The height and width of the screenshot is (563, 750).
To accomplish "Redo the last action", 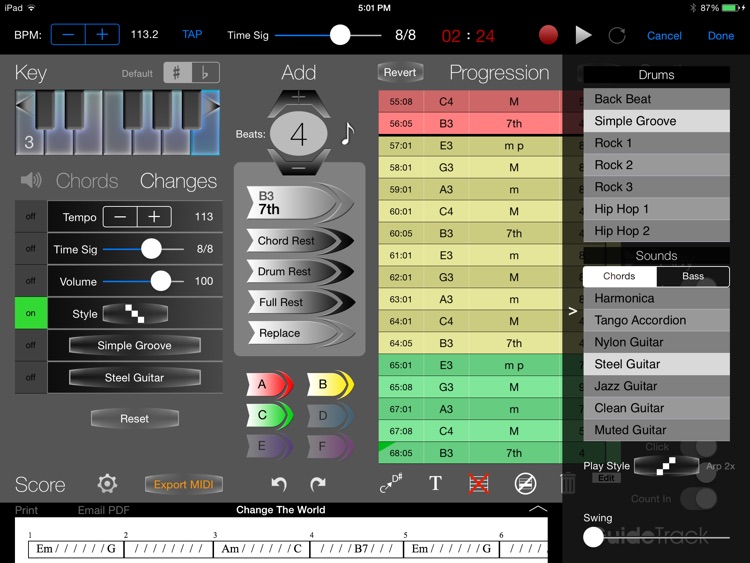I will click(317, 484).
